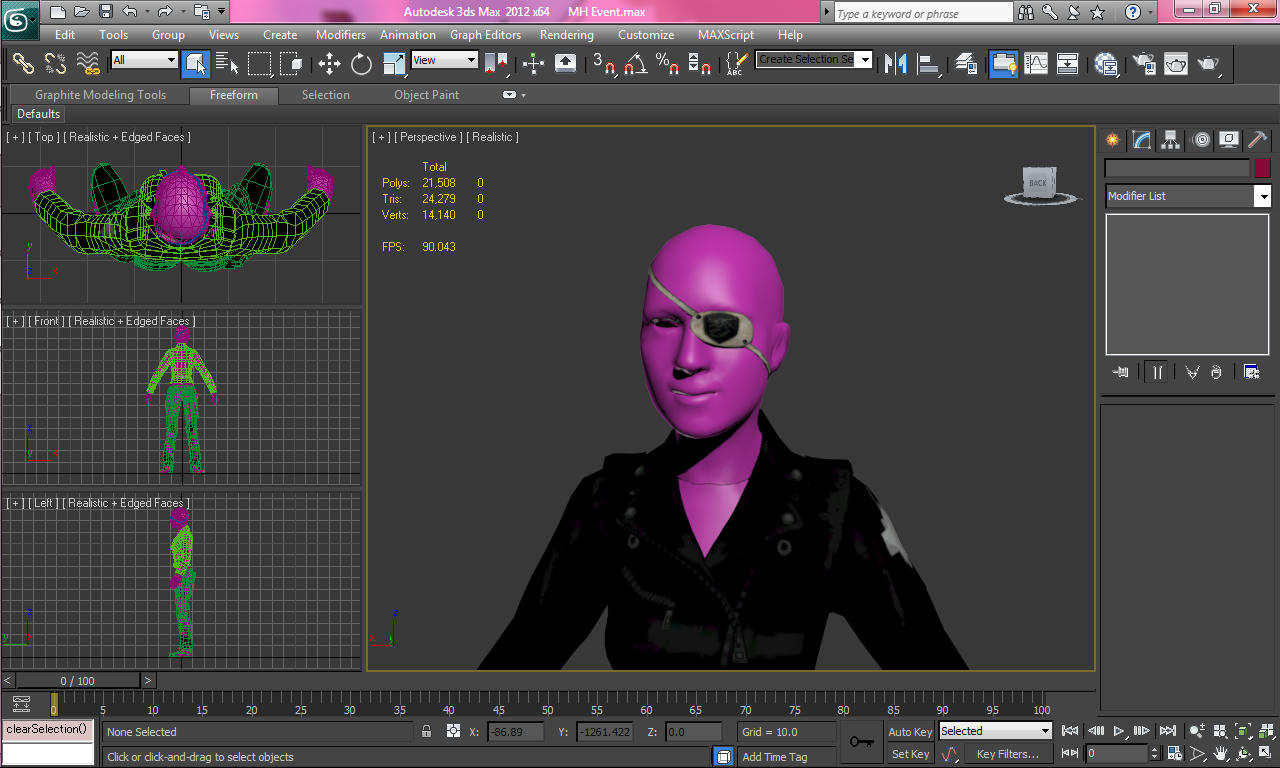The height and width of the screenshot is (768, 1280).
Task: Open Edit Named Selection Sets
Action: click(x=737, y=64)
